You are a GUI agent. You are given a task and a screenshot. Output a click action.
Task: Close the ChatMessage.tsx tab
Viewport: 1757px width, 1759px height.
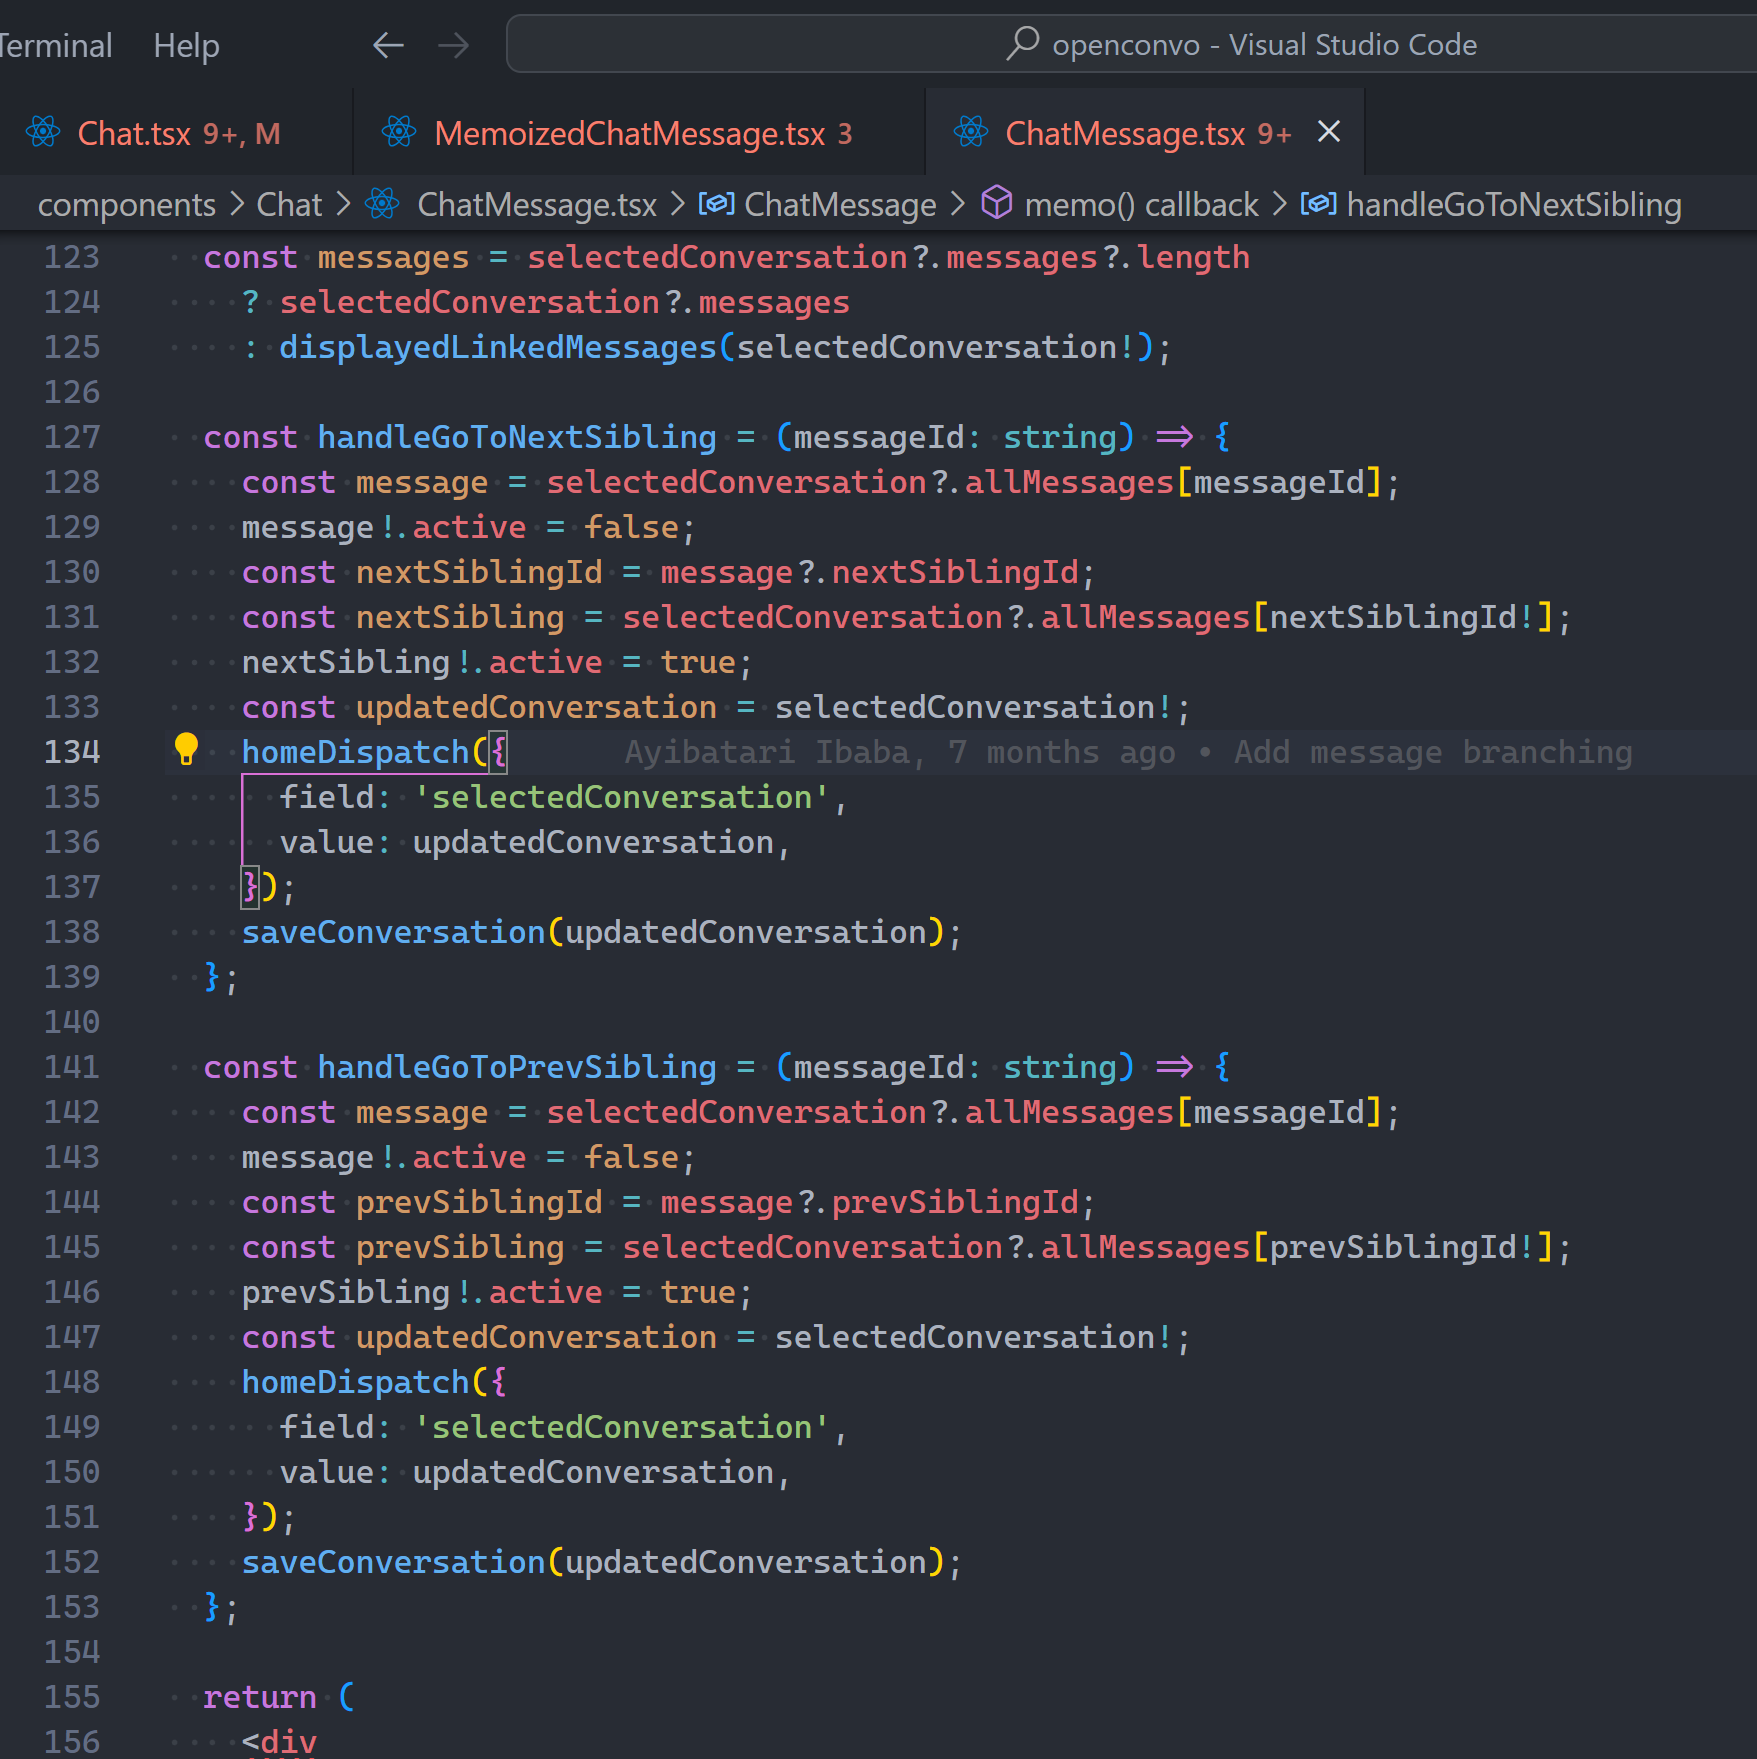pyautogui.click(x=1329, y=132)
